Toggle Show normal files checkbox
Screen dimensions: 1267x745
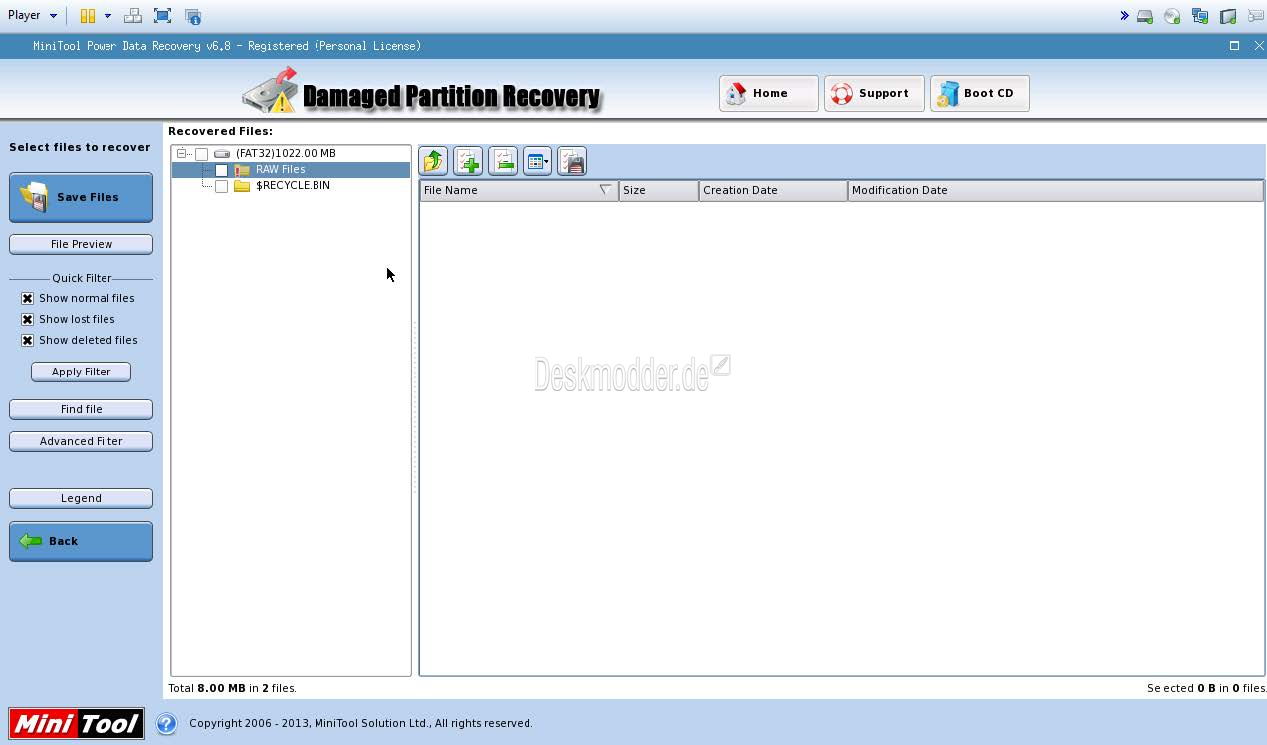28,298
